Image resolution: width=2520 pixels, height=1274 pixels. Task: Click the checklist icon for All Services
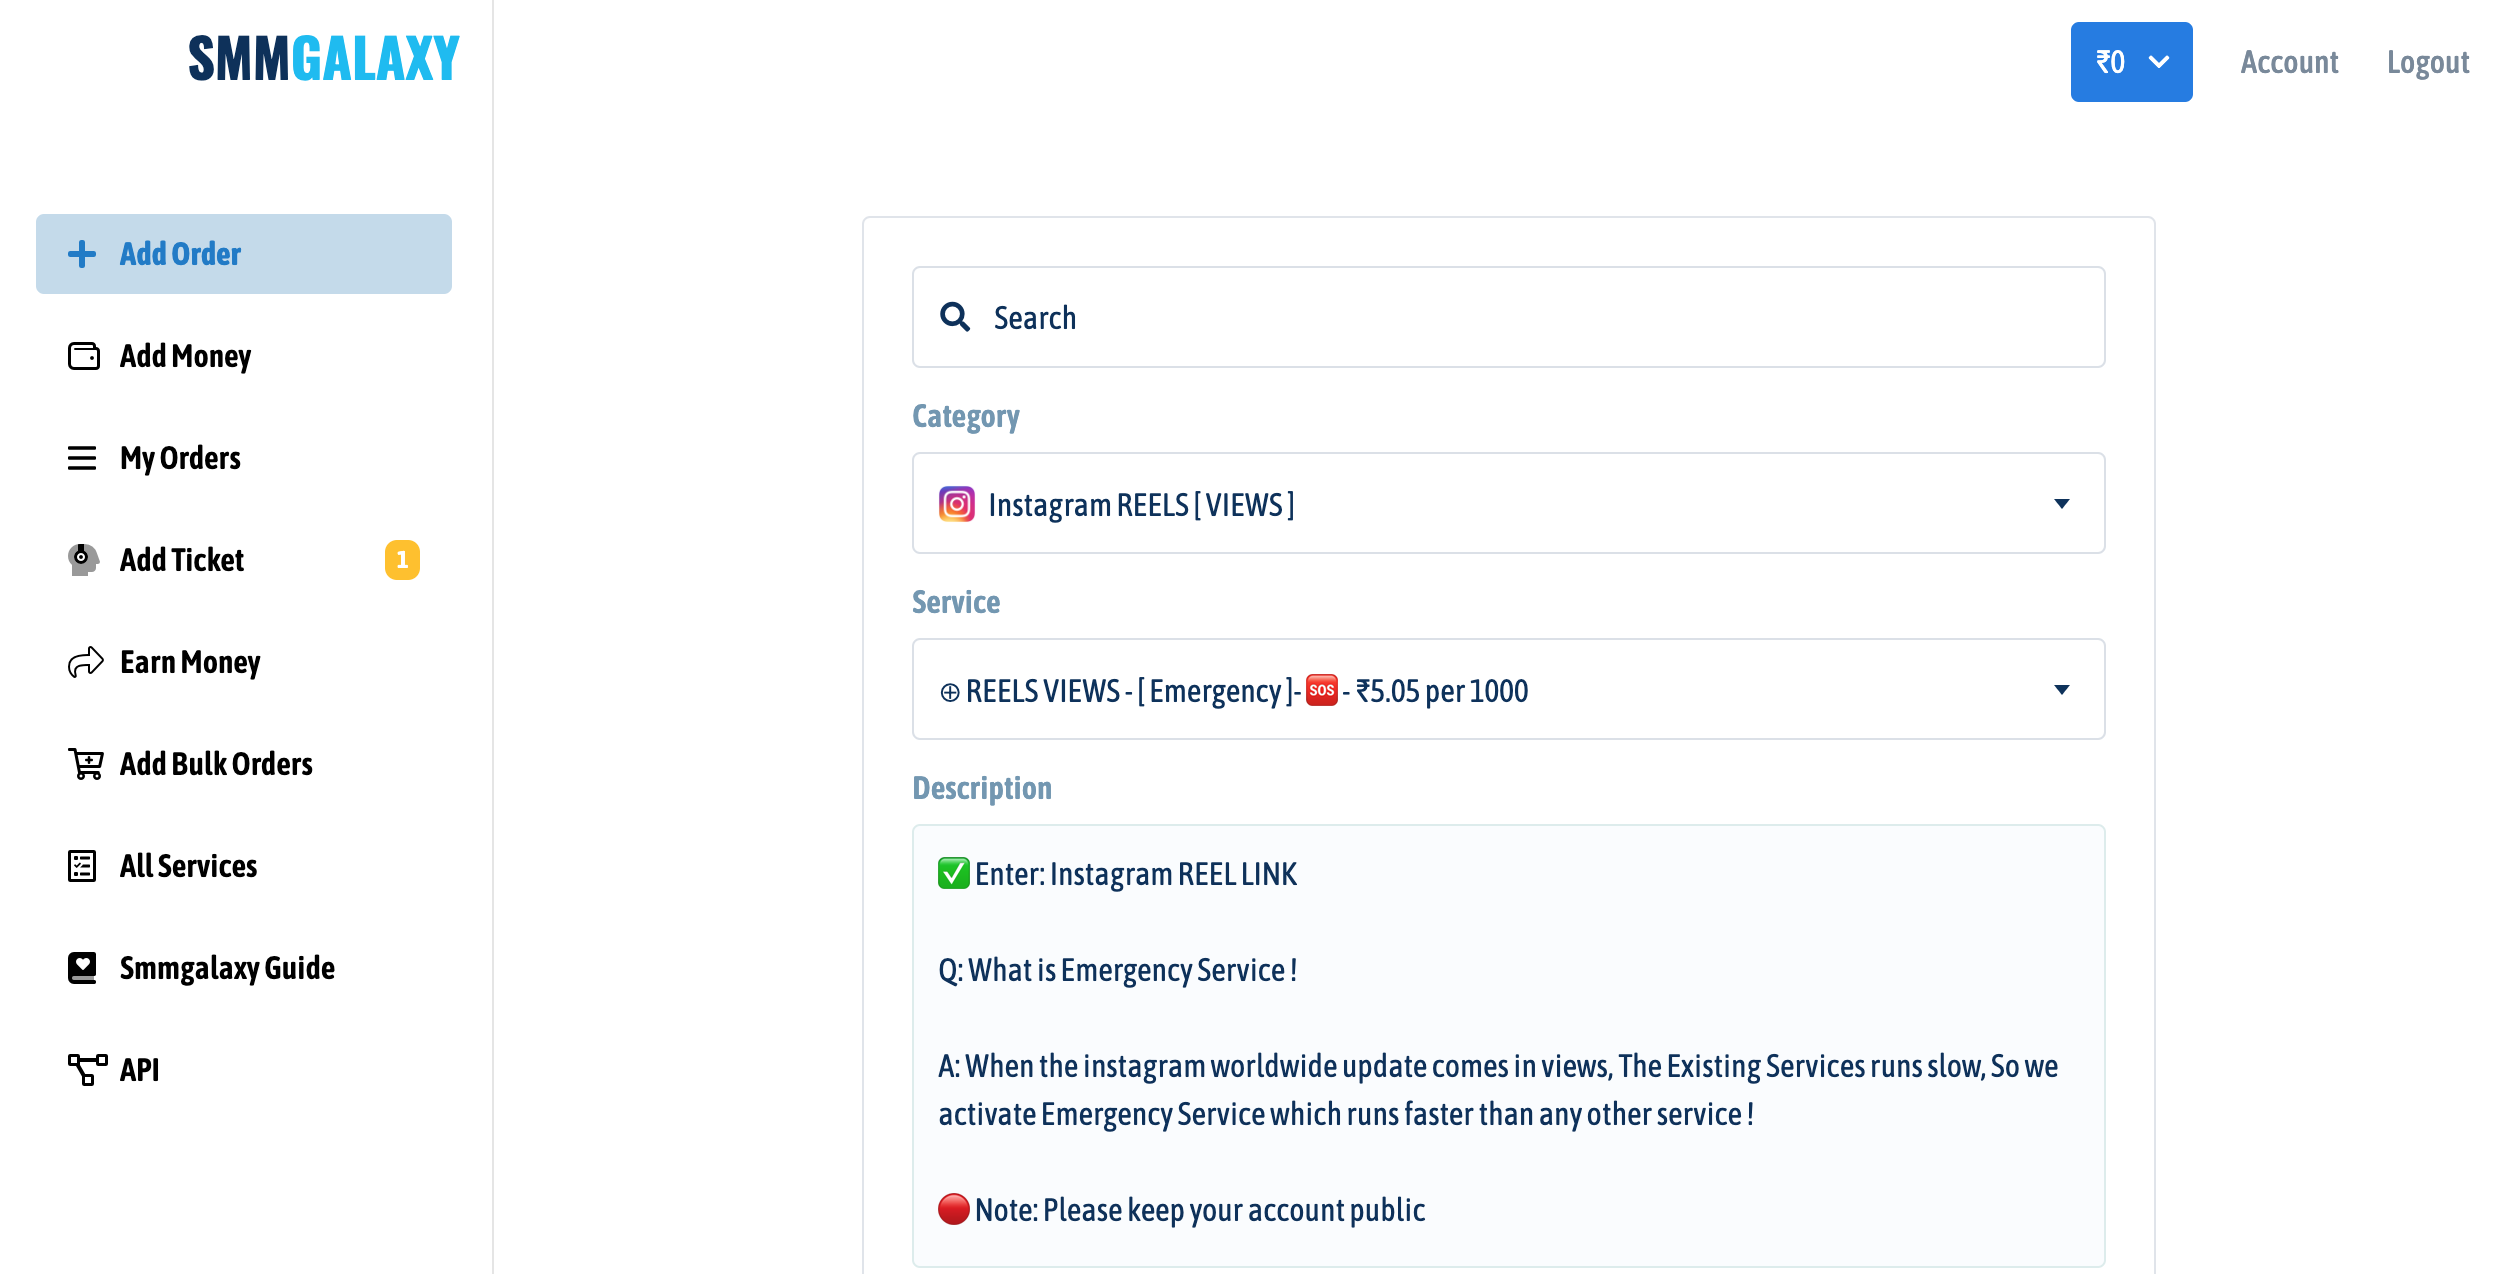[82, 866]
